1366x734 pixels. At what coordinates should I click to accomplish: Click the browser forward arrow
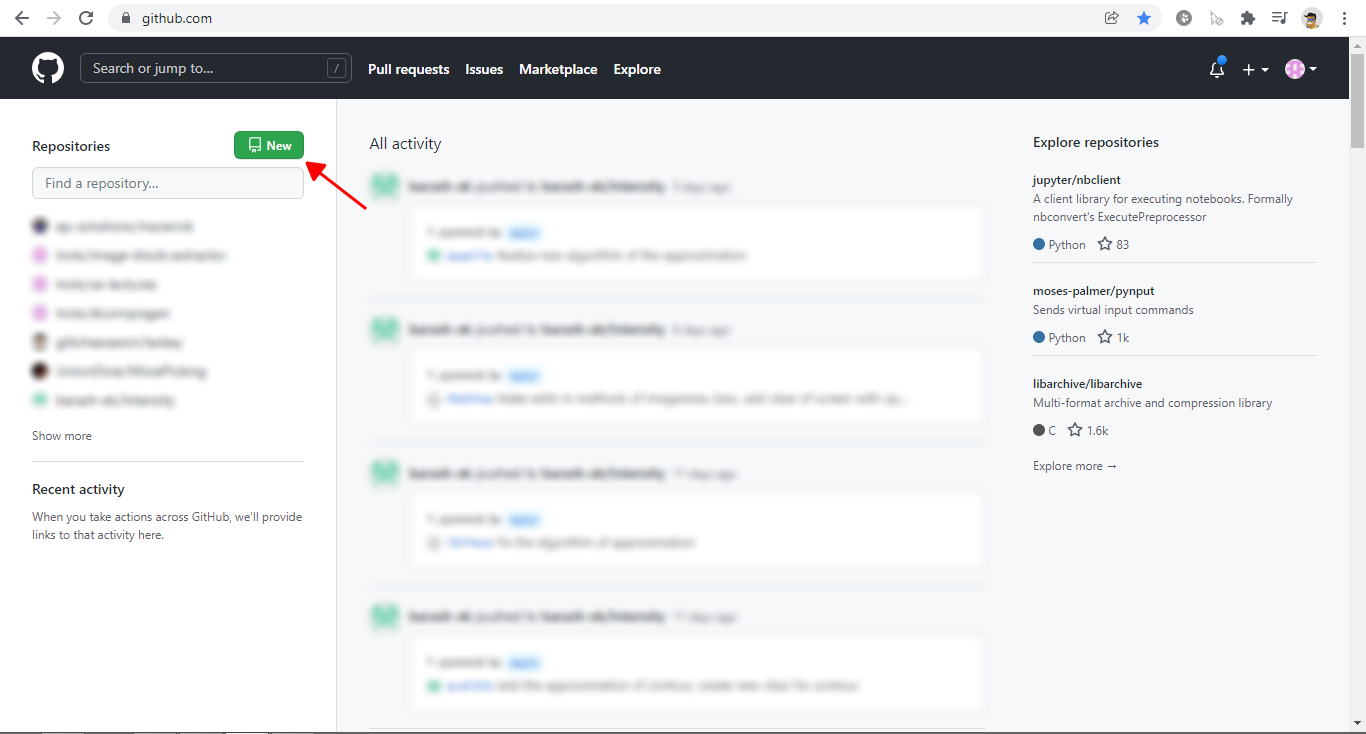click(x=54, y=18)
